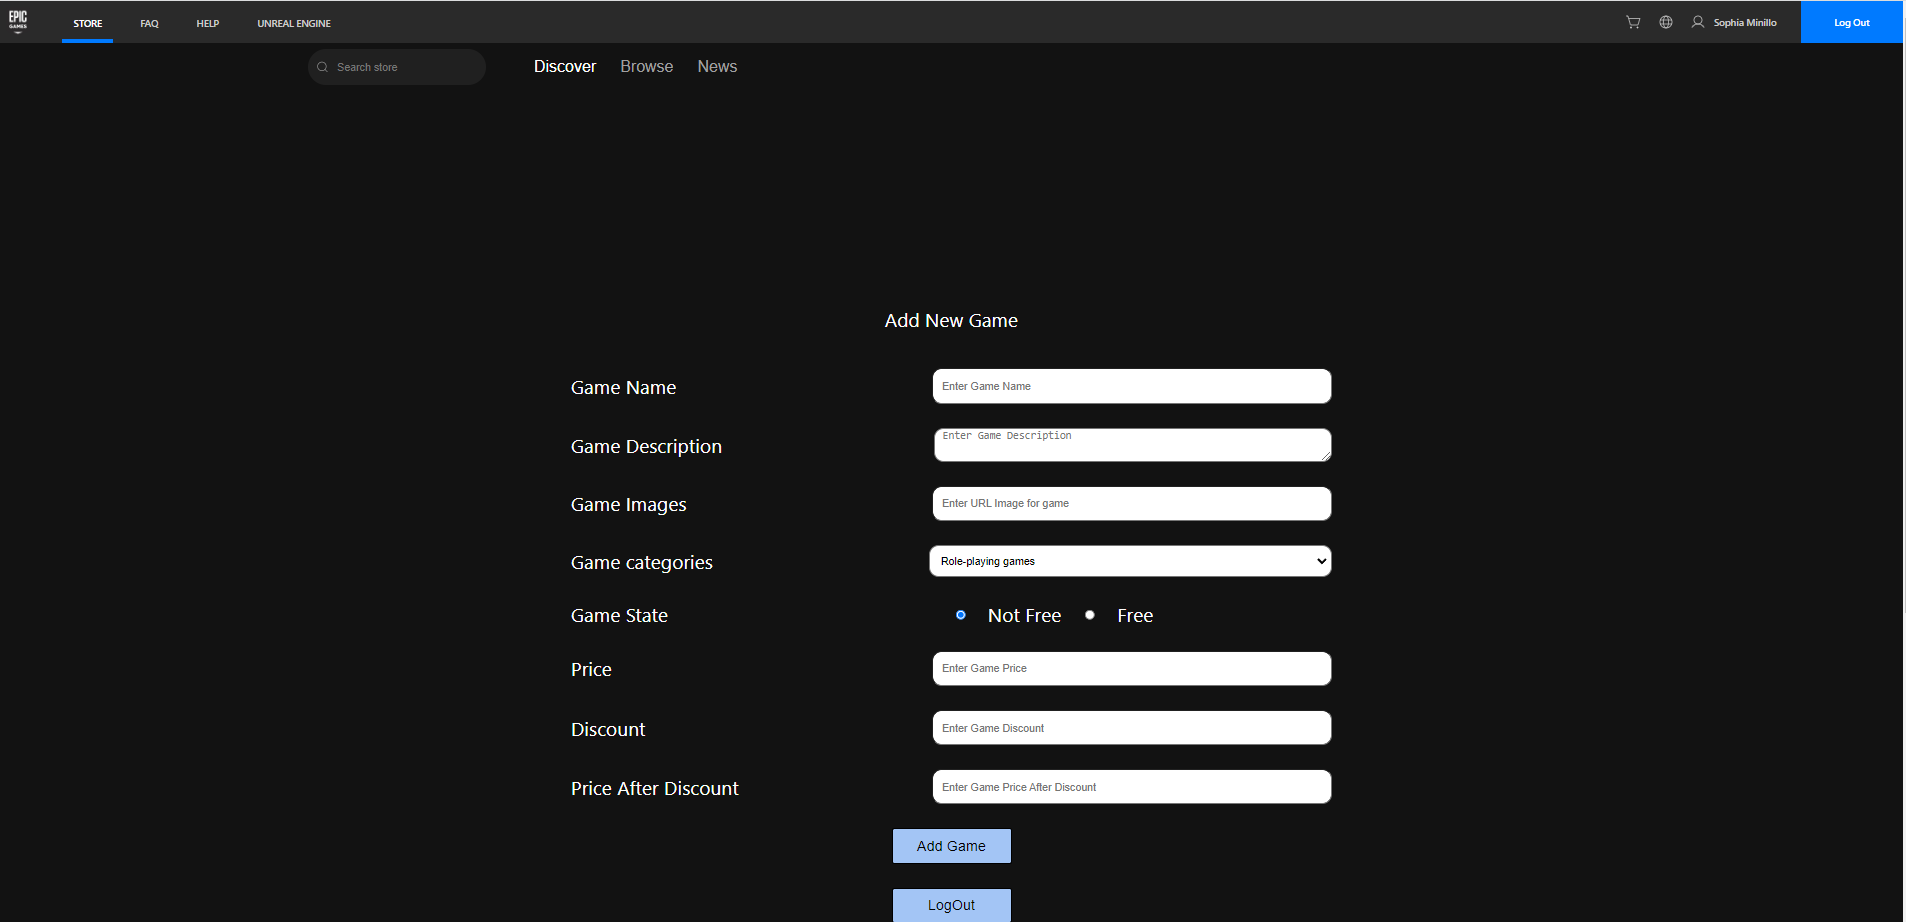Focus the Game Description text area
Viewport: 1906px width, 922px height.
[x=1133, y=445]
